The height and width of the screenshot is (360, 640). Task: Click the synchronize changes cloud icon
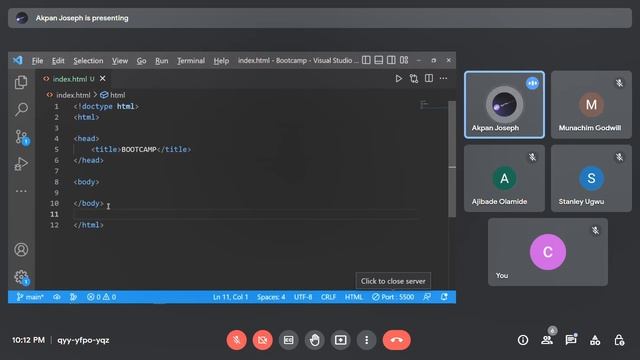pos(57,297)
